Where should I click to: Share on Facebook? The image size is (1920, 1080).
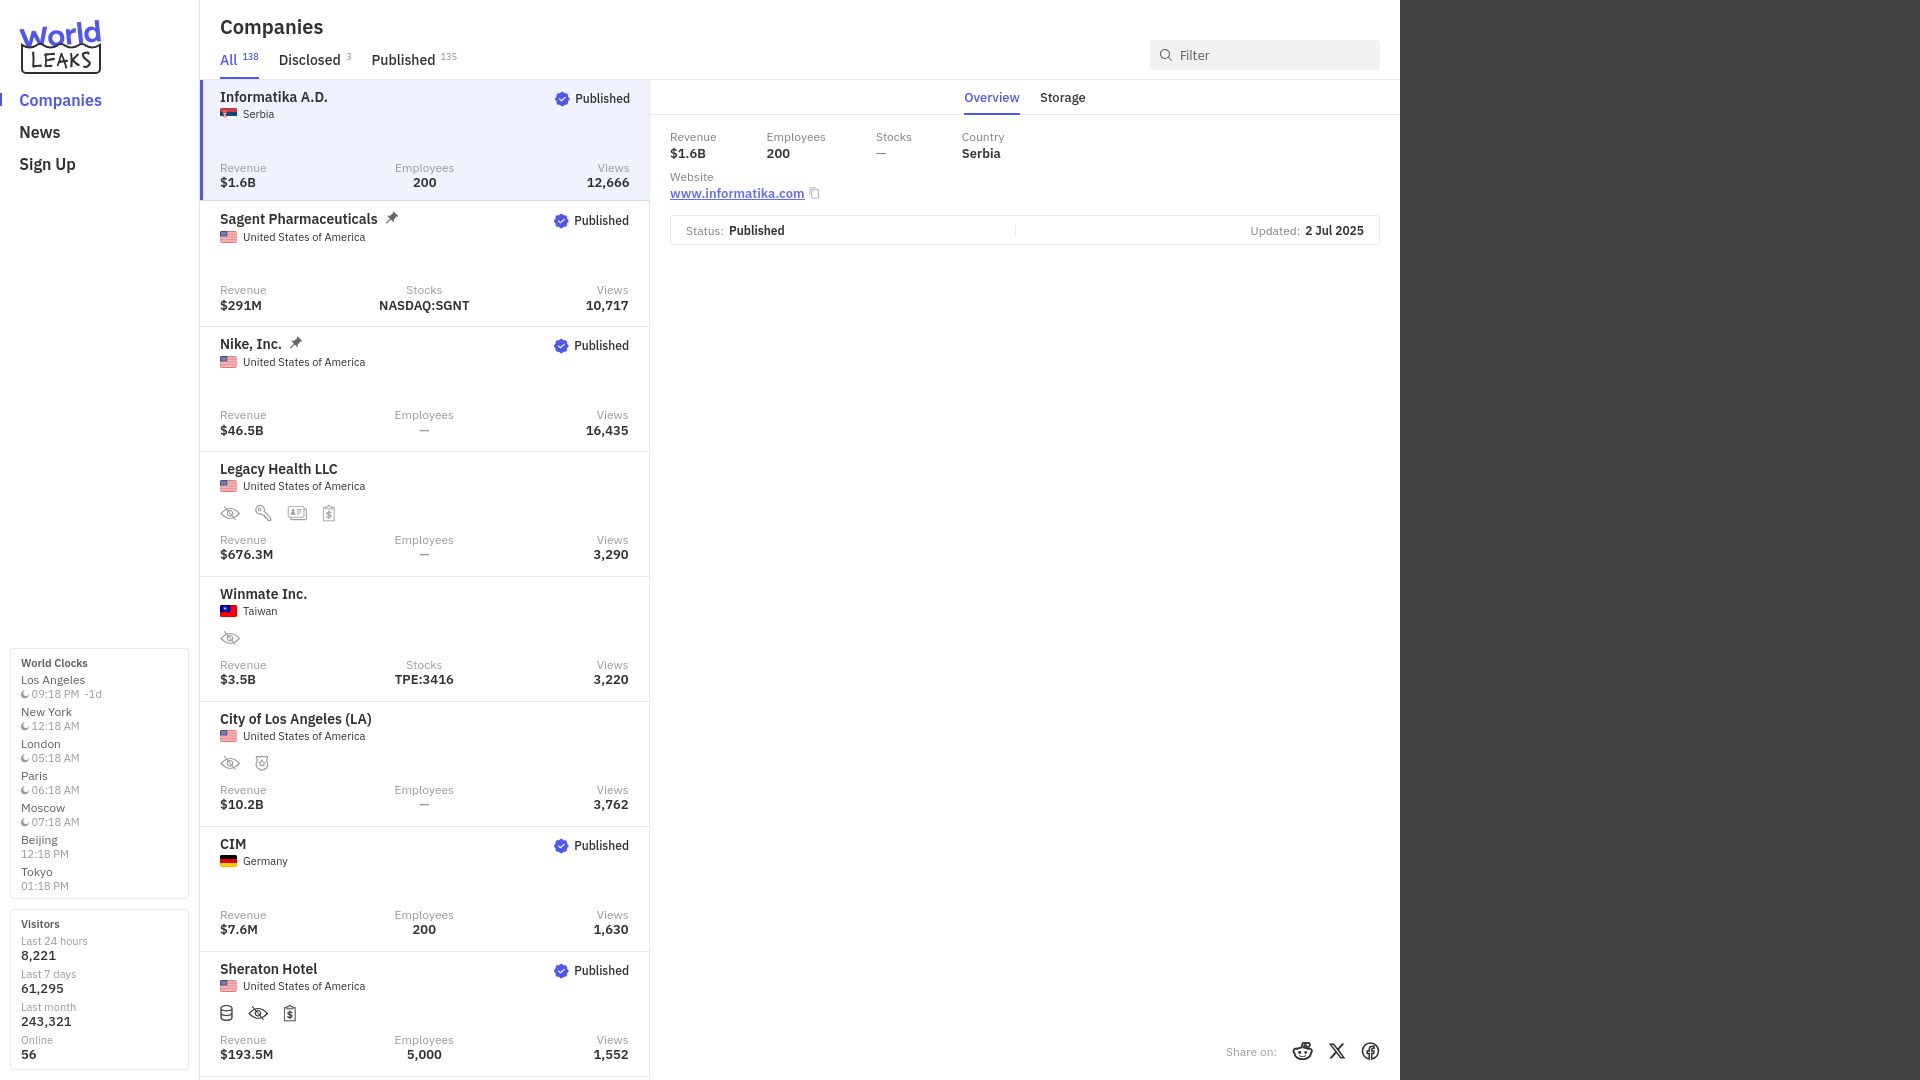tap(1371, 1051)
